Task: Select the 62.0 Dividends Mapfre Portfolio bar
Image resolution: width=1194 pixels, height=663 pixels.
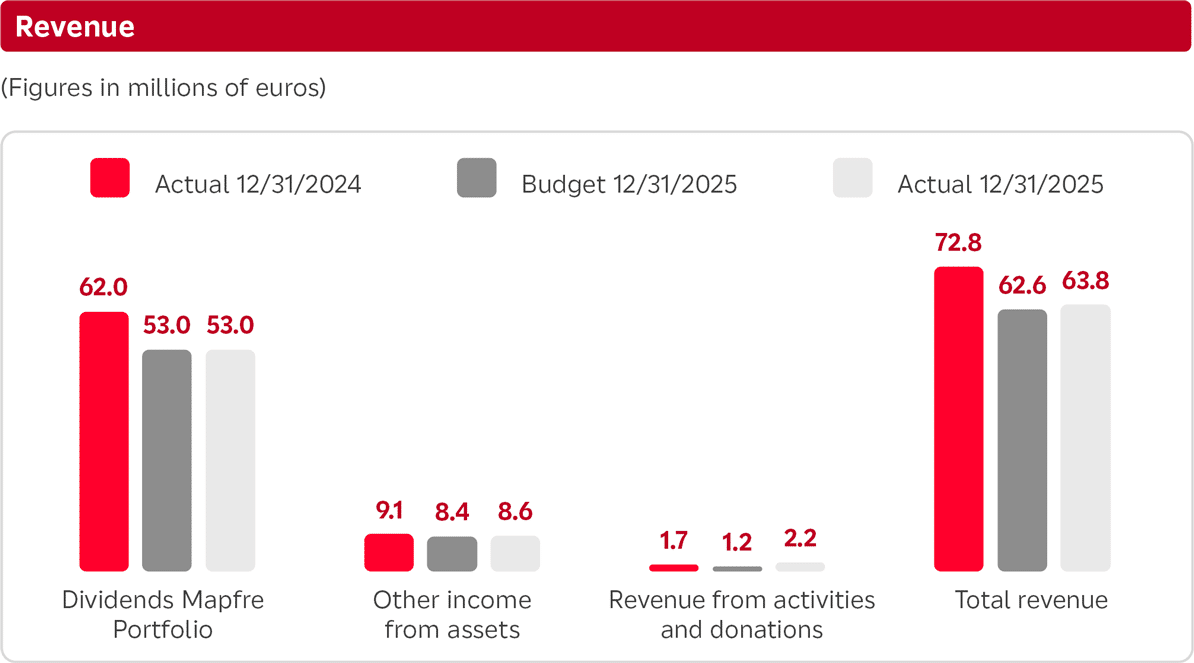Action: (x=103, y=440)
